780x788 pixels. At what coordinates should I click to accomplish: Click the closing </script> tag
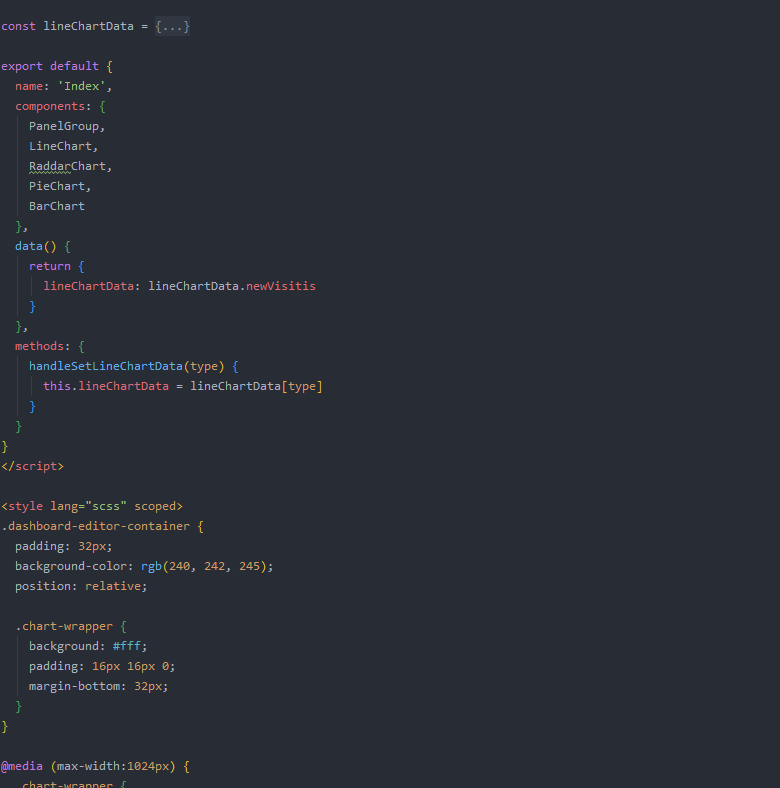[x=33, y=466]
